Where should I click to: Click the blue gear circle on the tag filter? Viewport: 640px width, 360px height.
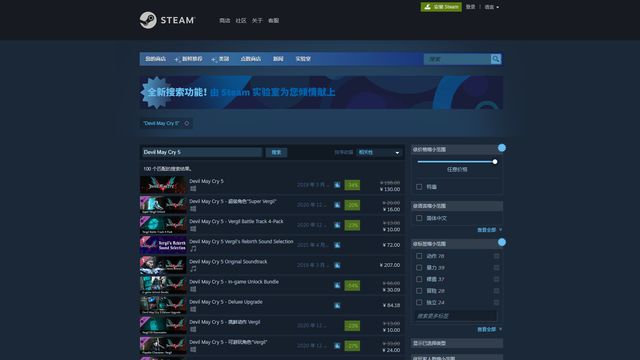502,242
